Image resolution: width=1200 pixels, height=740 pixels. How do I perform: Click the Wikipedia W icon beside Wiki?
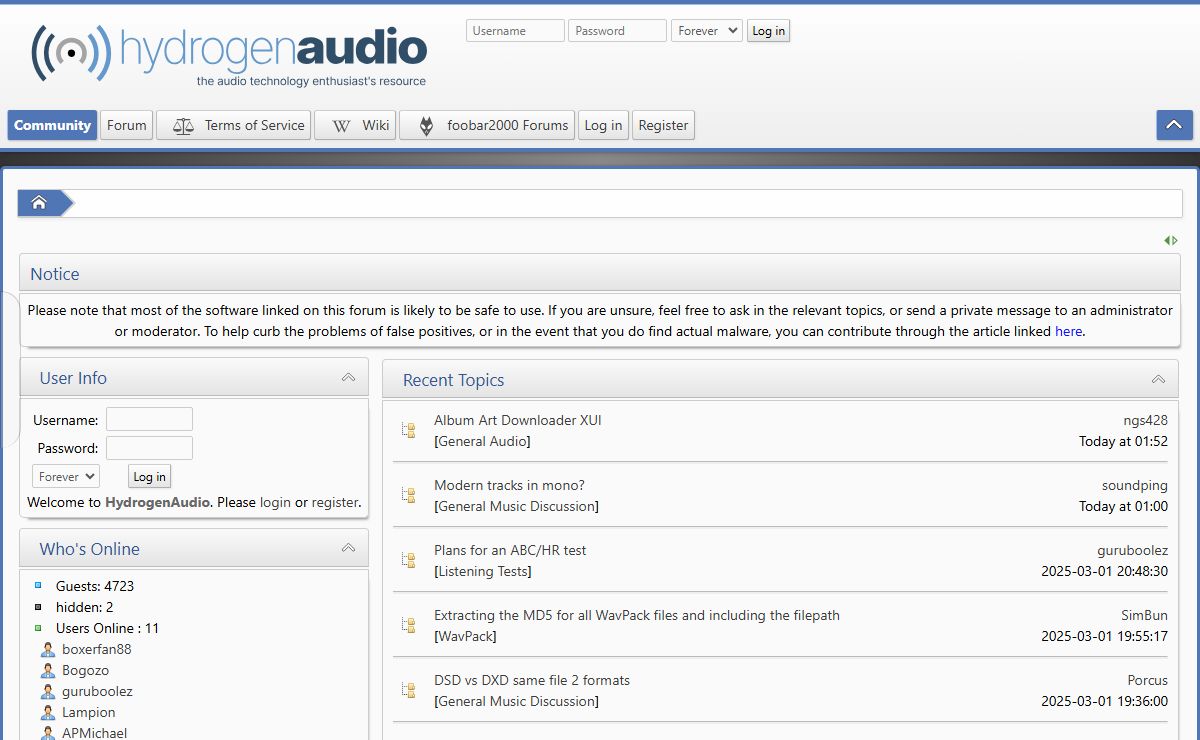[x=341, y=126]
